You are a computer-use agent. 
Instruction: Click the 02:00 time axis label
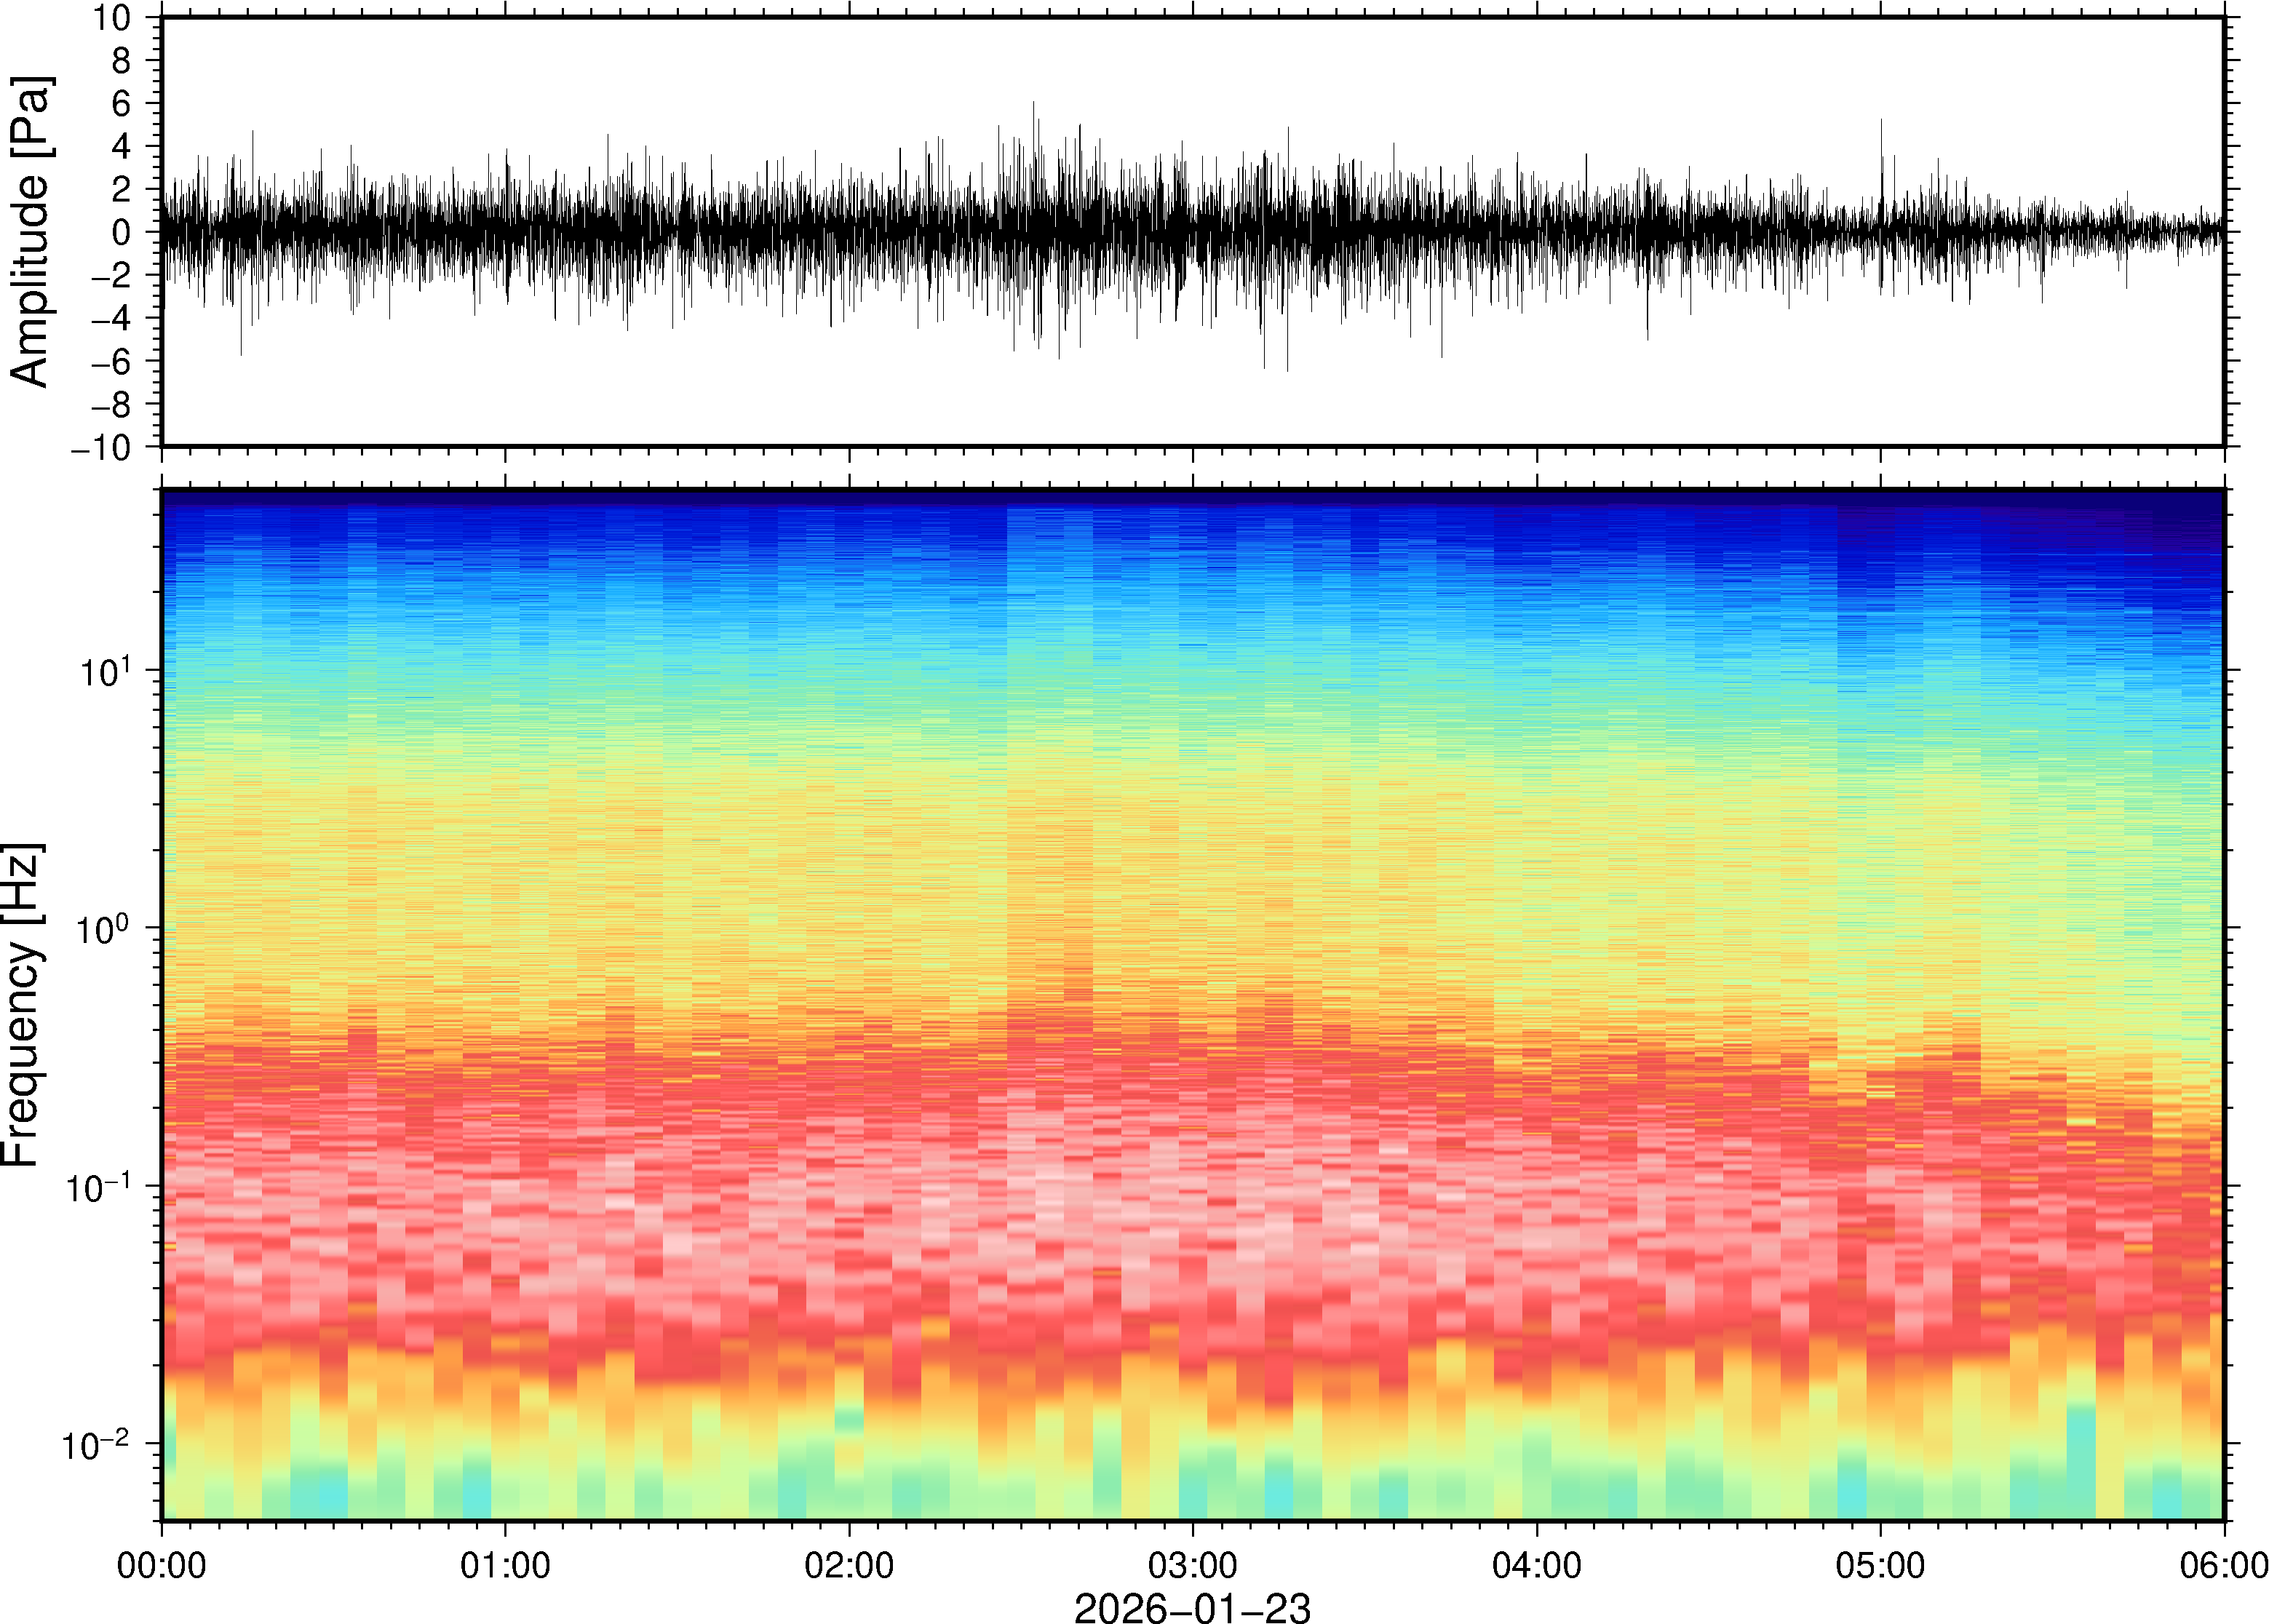pyautogui.click(x=849, y=1565)
